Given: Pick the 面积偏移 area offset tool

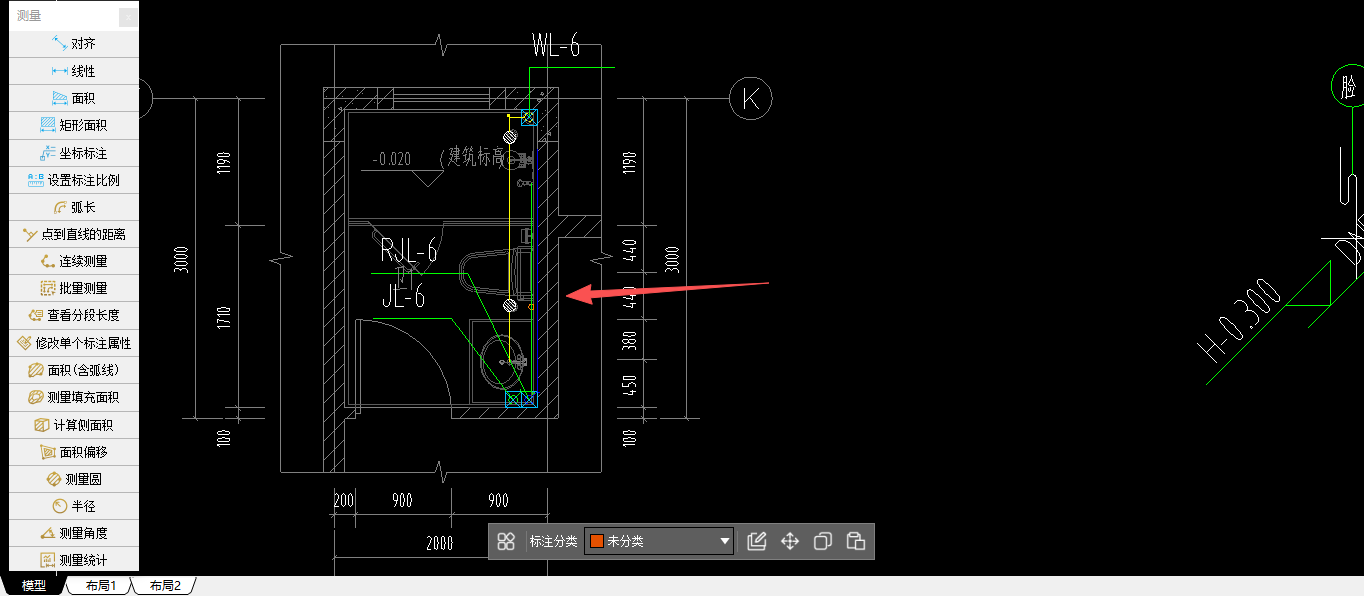Looking at the screenshot, I should (x=73, y=452).
